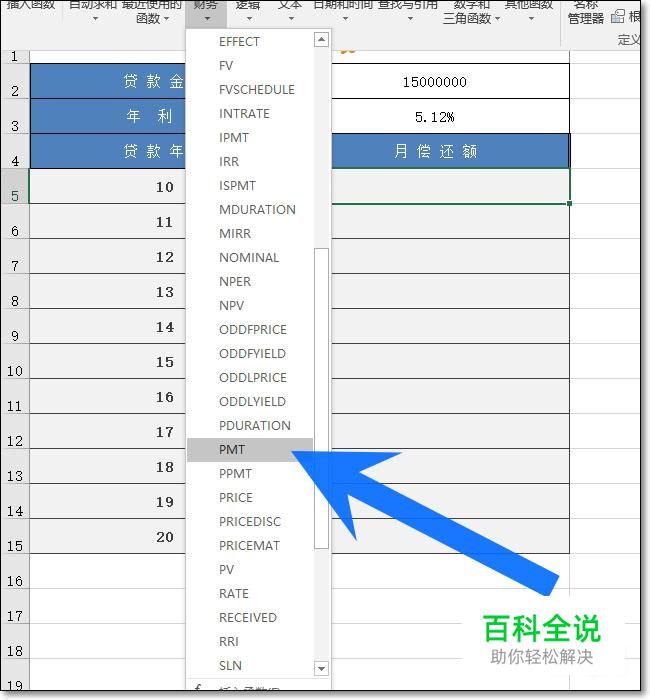Image resolution: width=650 pixels, height=700 pixels.
Task: Select the EFFECT function entry
Action: tap(250, 42)
